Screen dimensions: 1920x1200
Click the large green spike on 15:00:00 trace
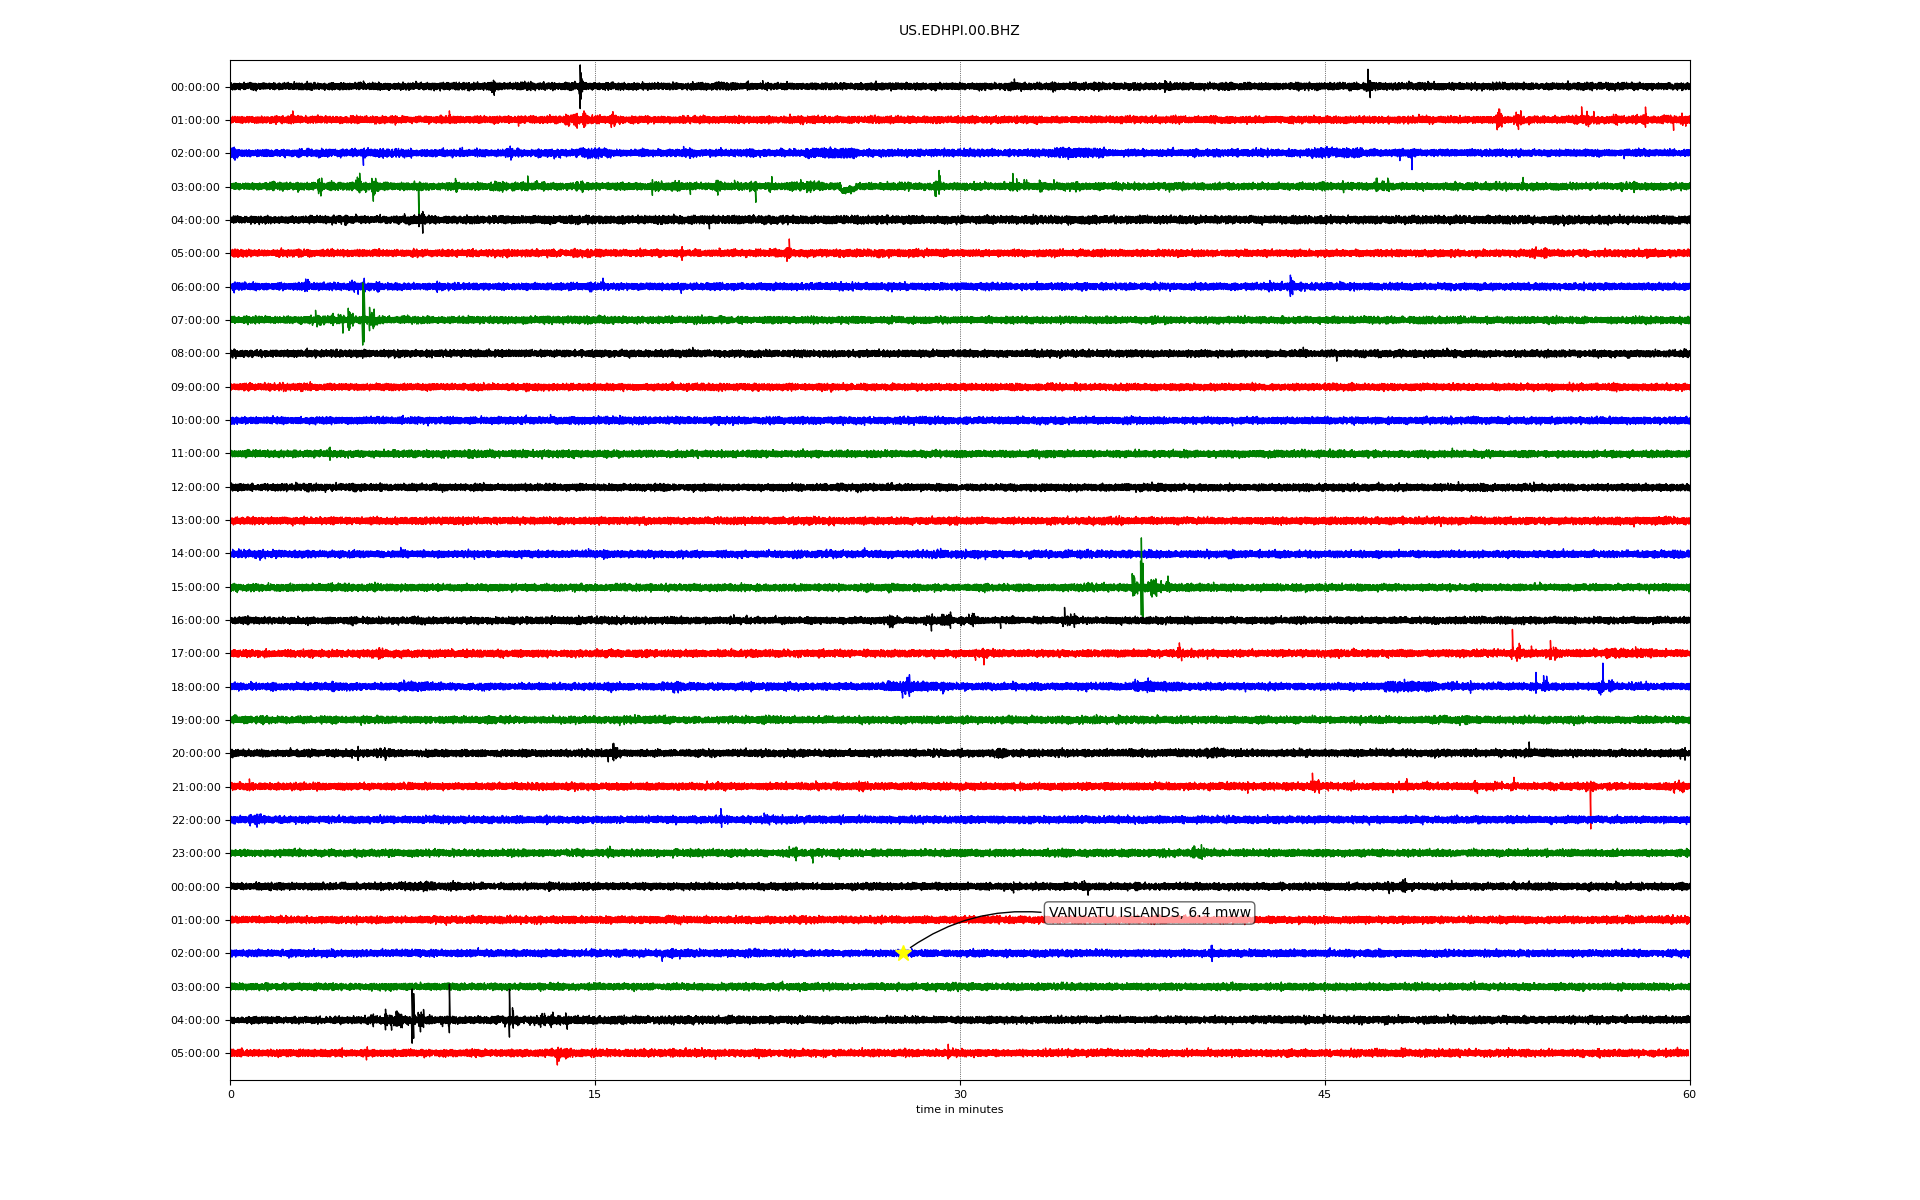[1141, 580]
